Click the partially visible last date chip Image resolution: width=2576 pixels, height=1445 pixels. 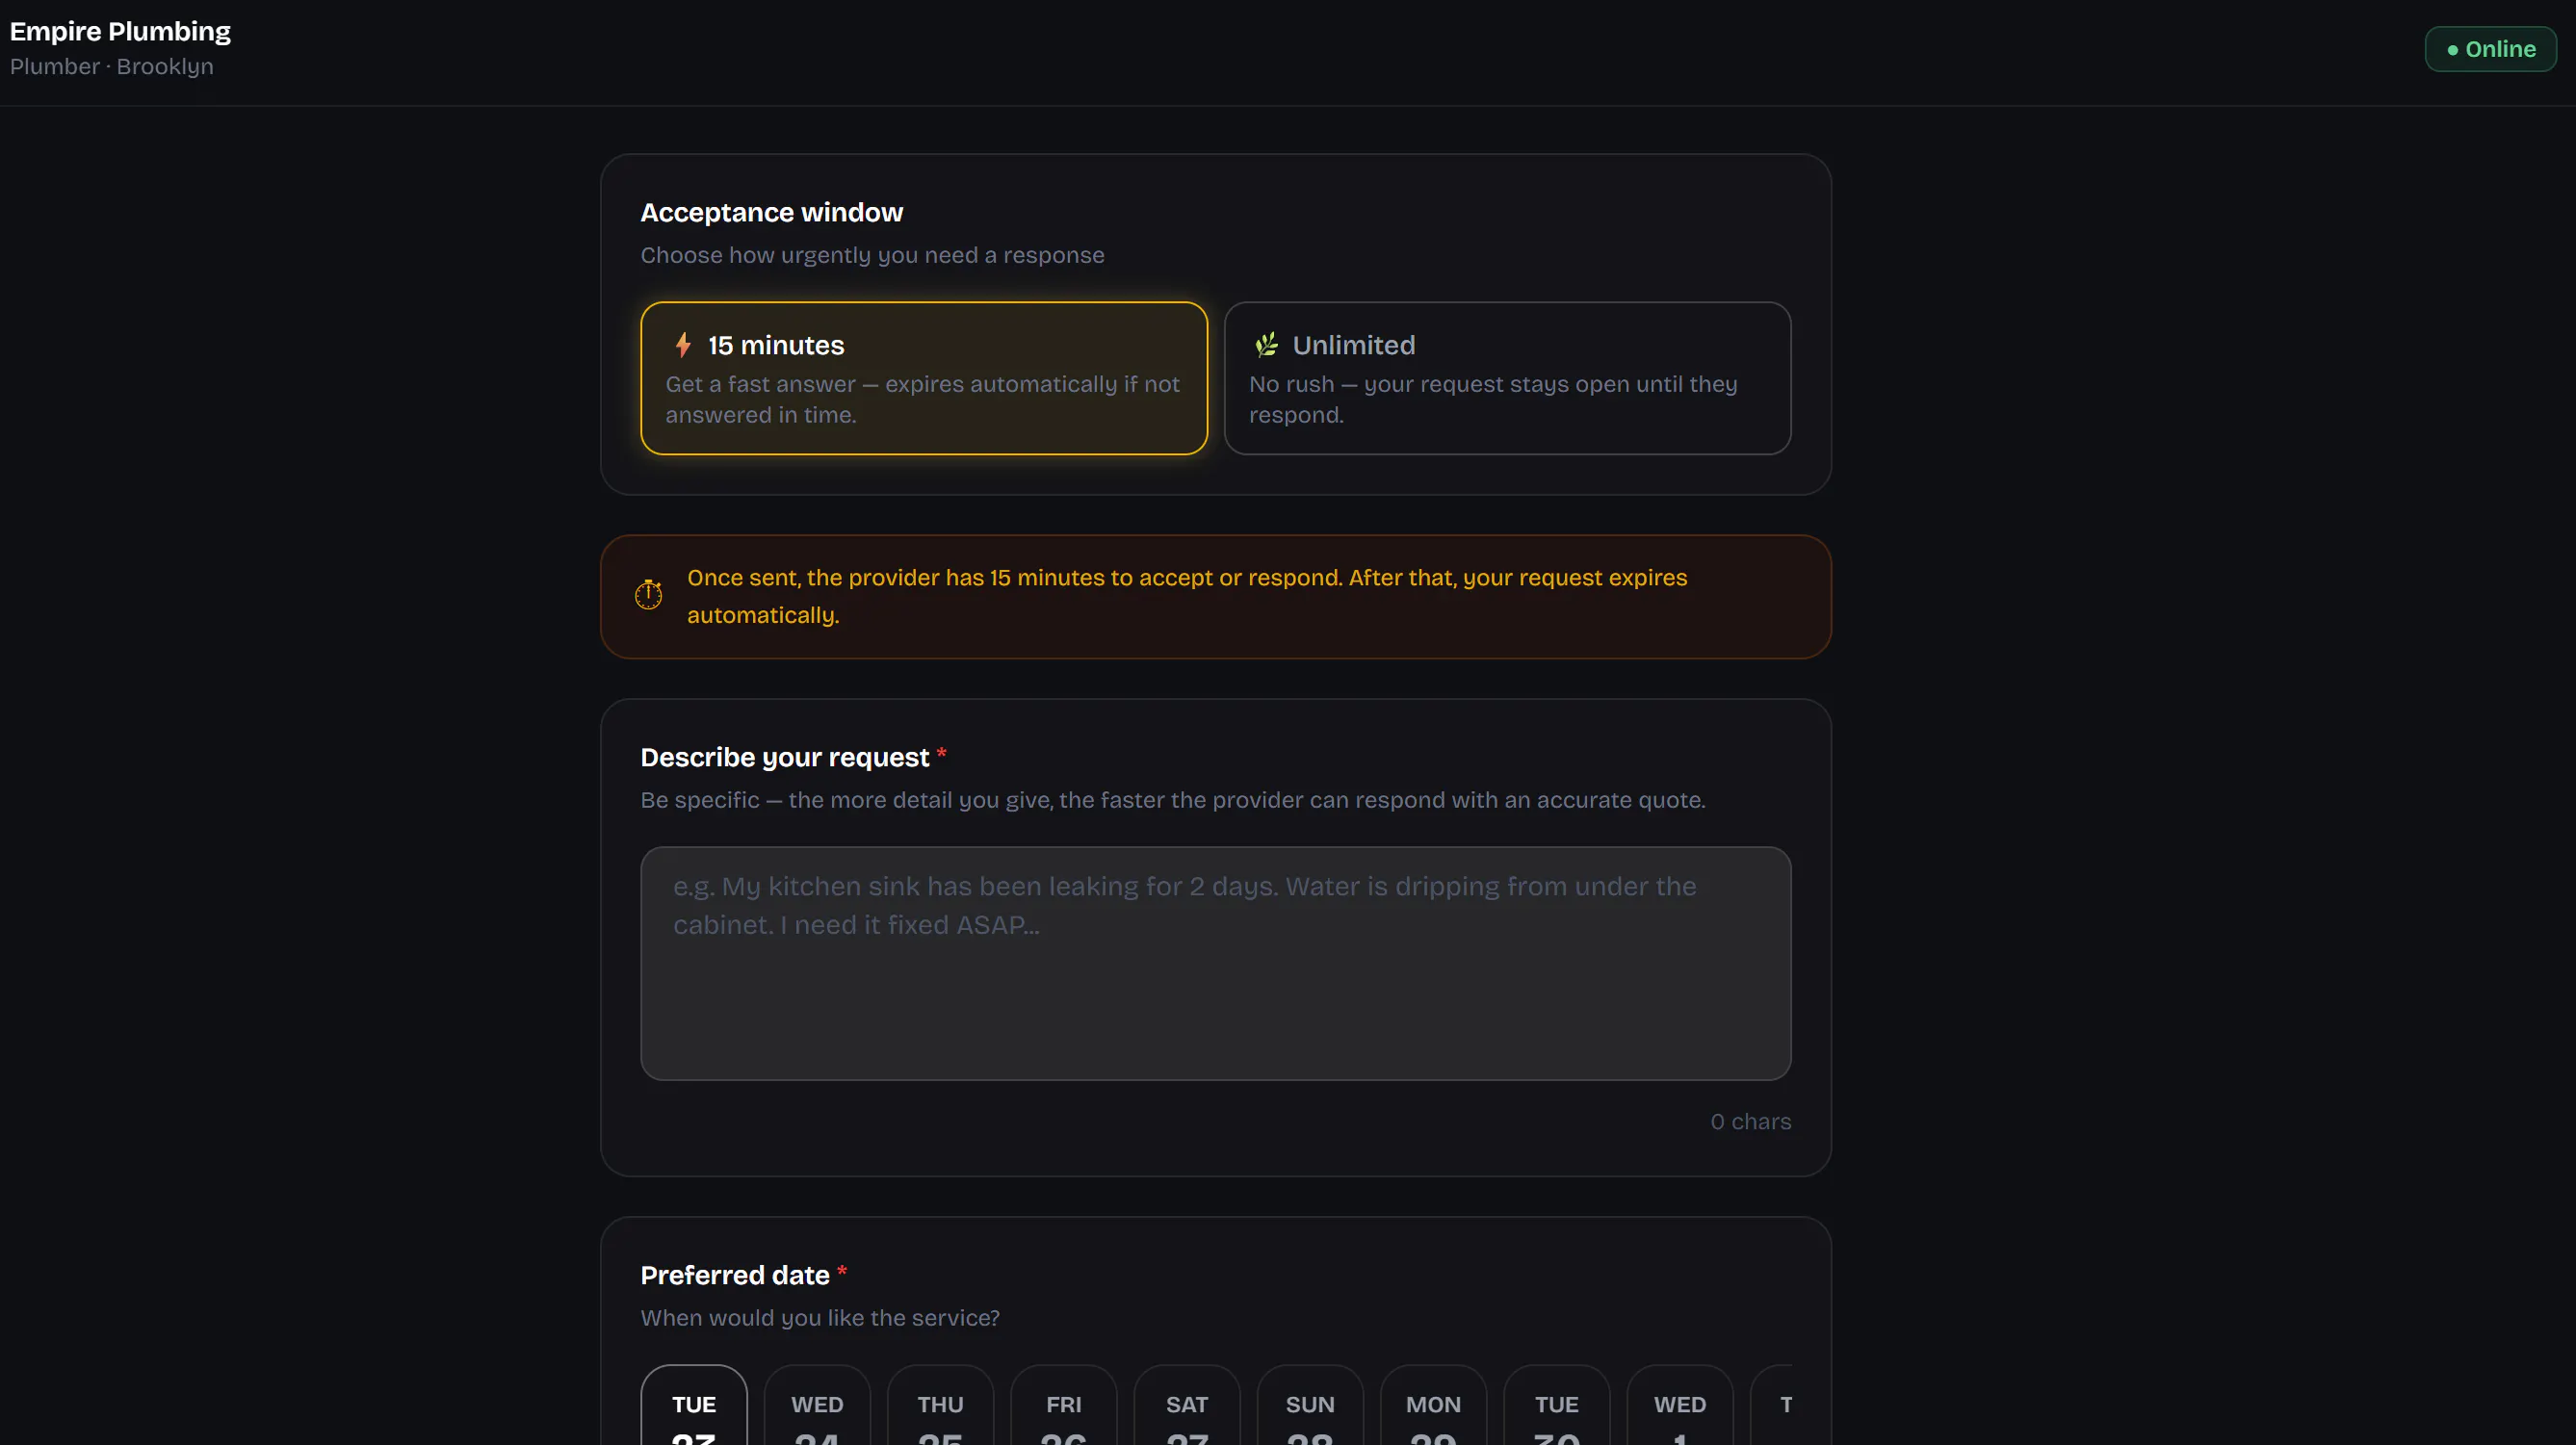(1772, 1405)
